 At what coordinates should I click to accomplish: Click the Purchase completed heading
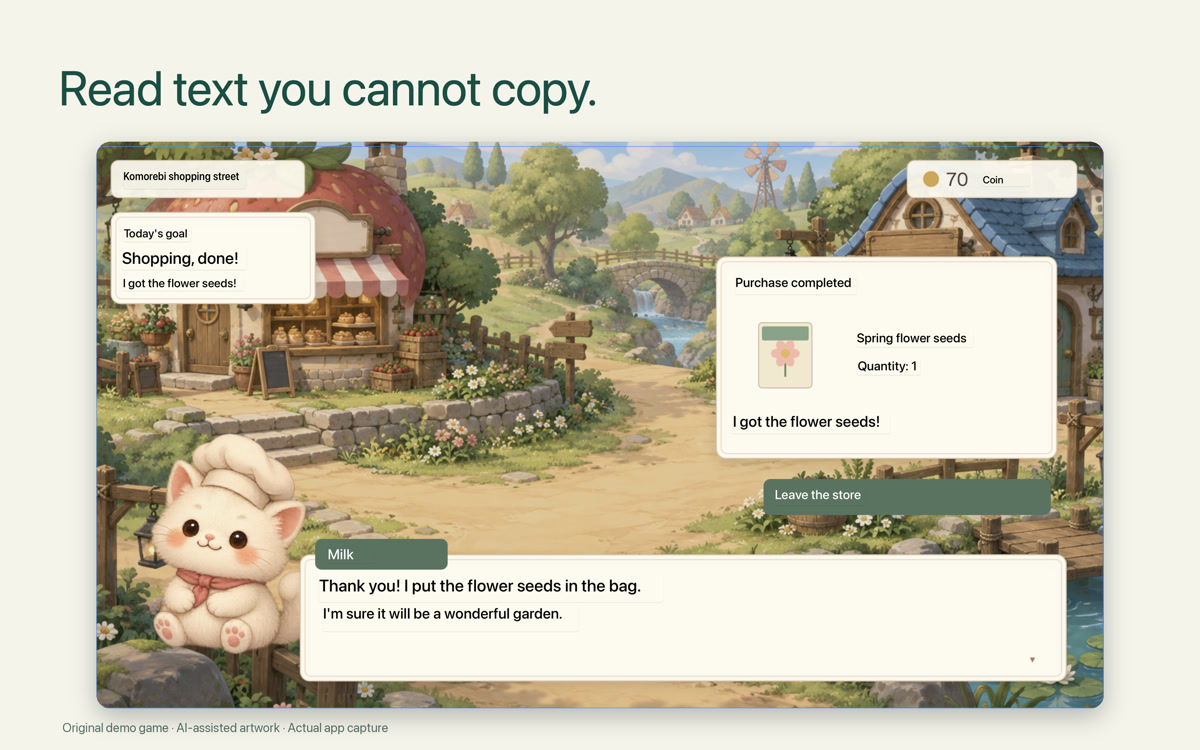coord(793,283)
